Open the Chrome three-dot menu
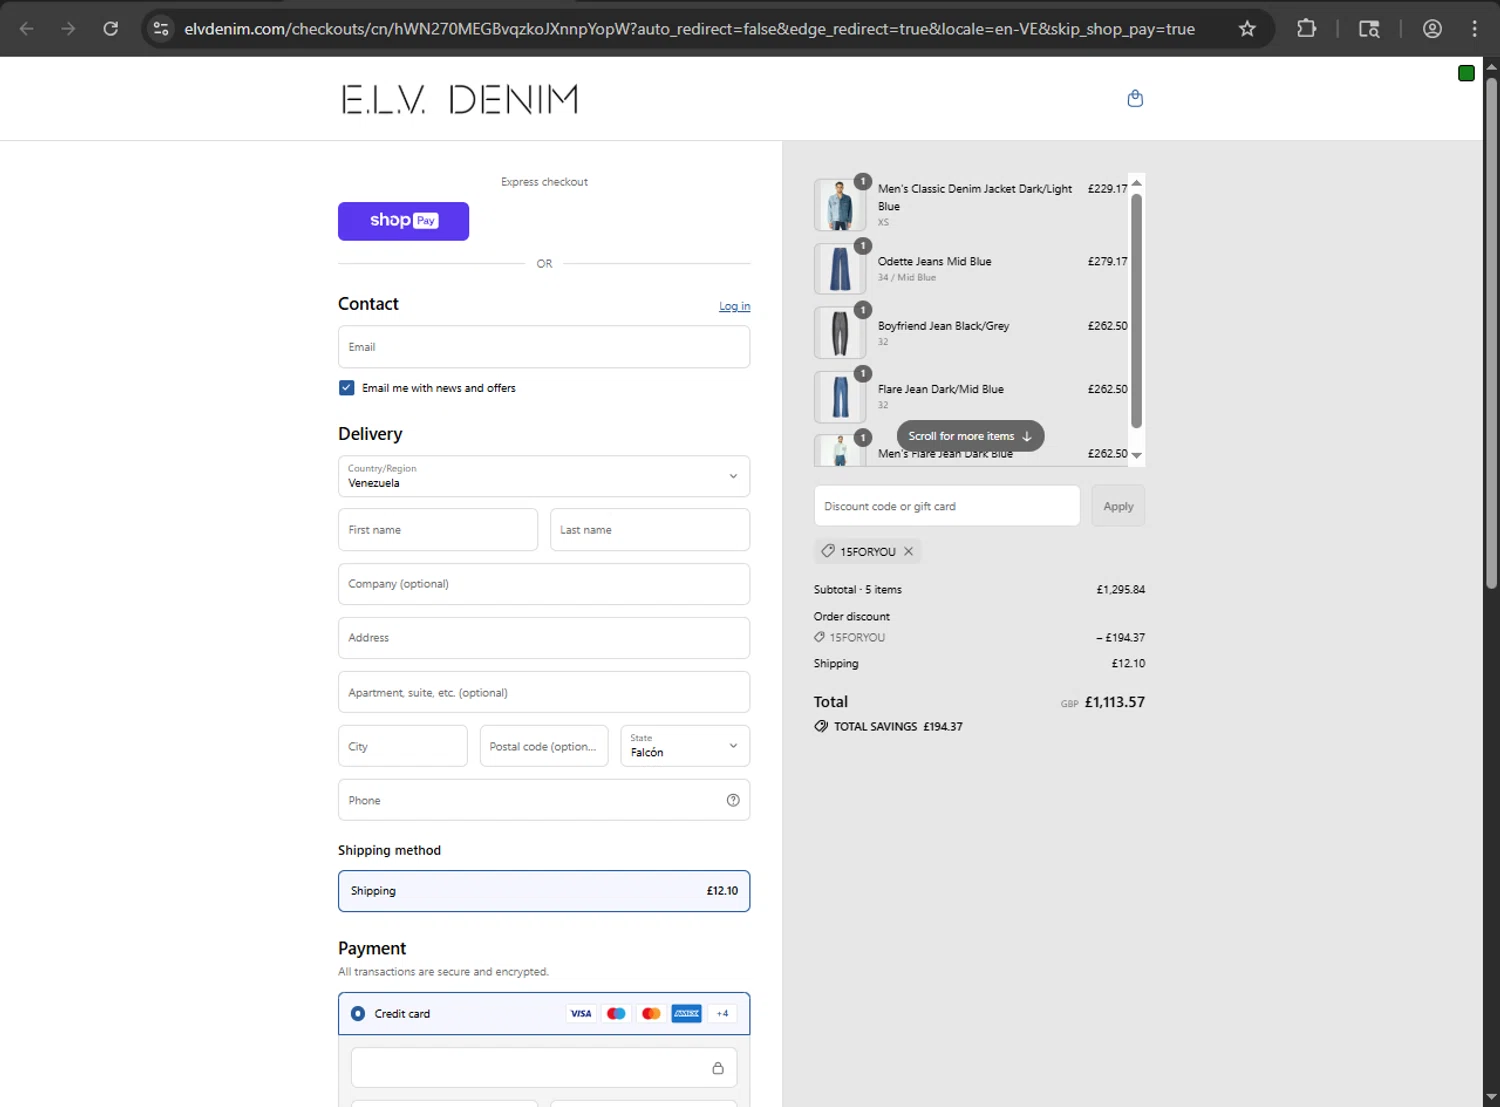 point(1474,29)
